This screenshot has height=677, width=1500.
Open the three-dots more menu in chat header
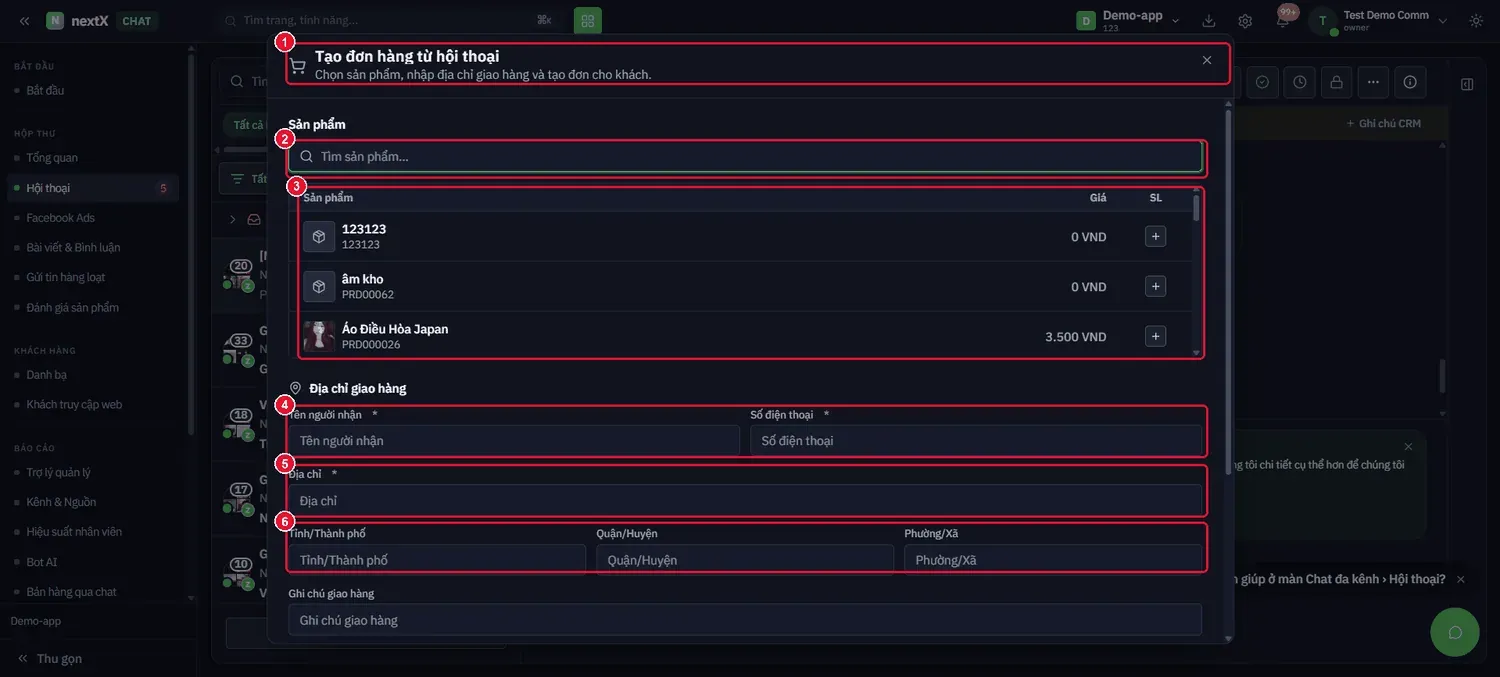pos(1373,82)
